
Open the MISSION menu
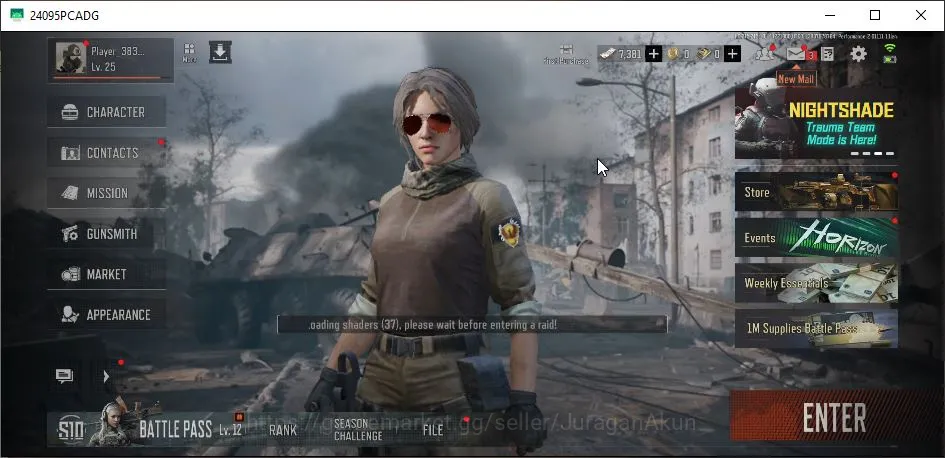pyautogui.click(x=106, y=193)
